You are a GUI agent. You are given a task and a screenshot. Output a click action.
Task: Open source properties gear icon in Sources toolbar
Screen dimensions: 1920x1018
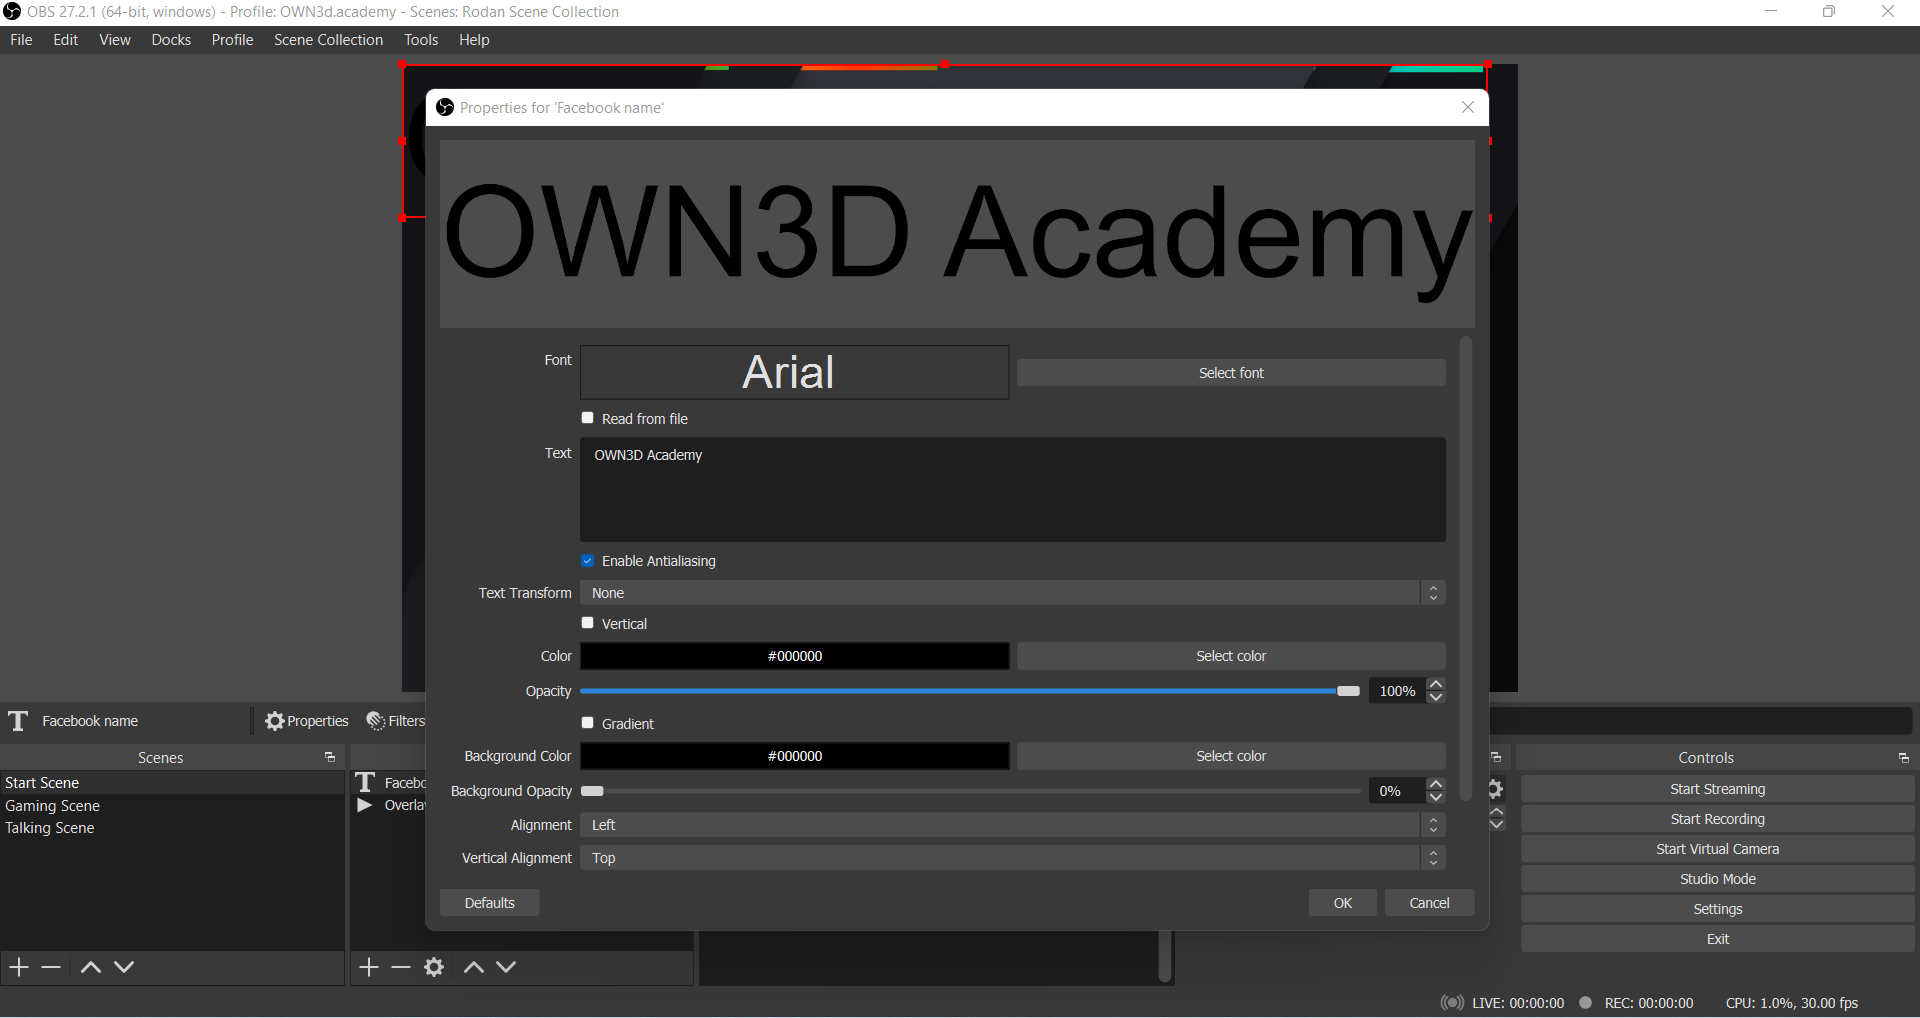(434, 967)
